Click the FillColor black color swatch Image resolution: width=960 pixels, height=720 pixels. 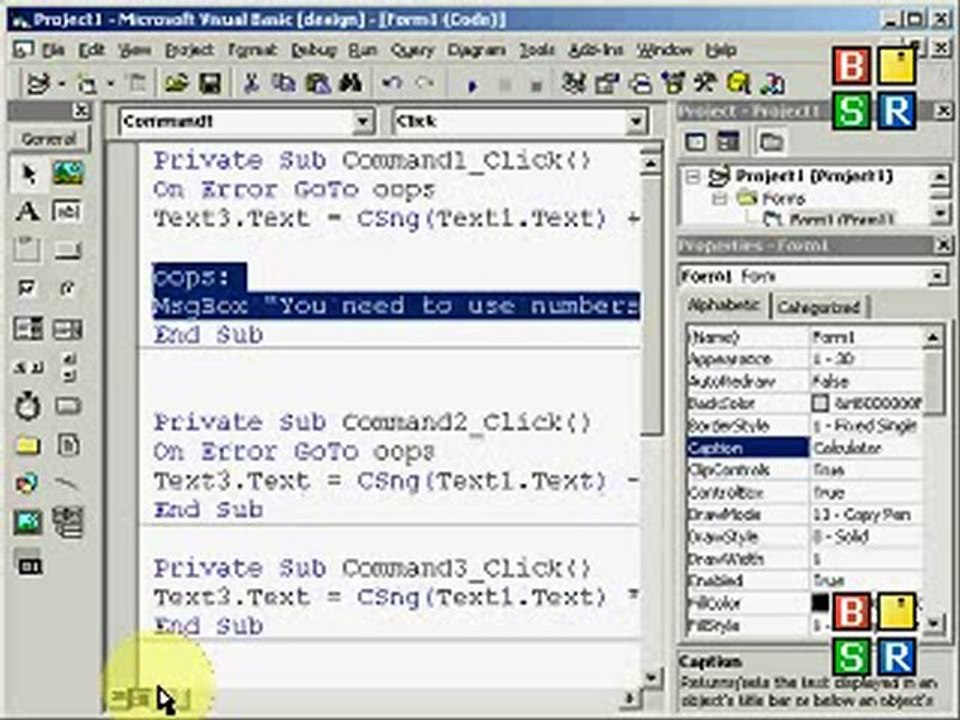(820, 603)
